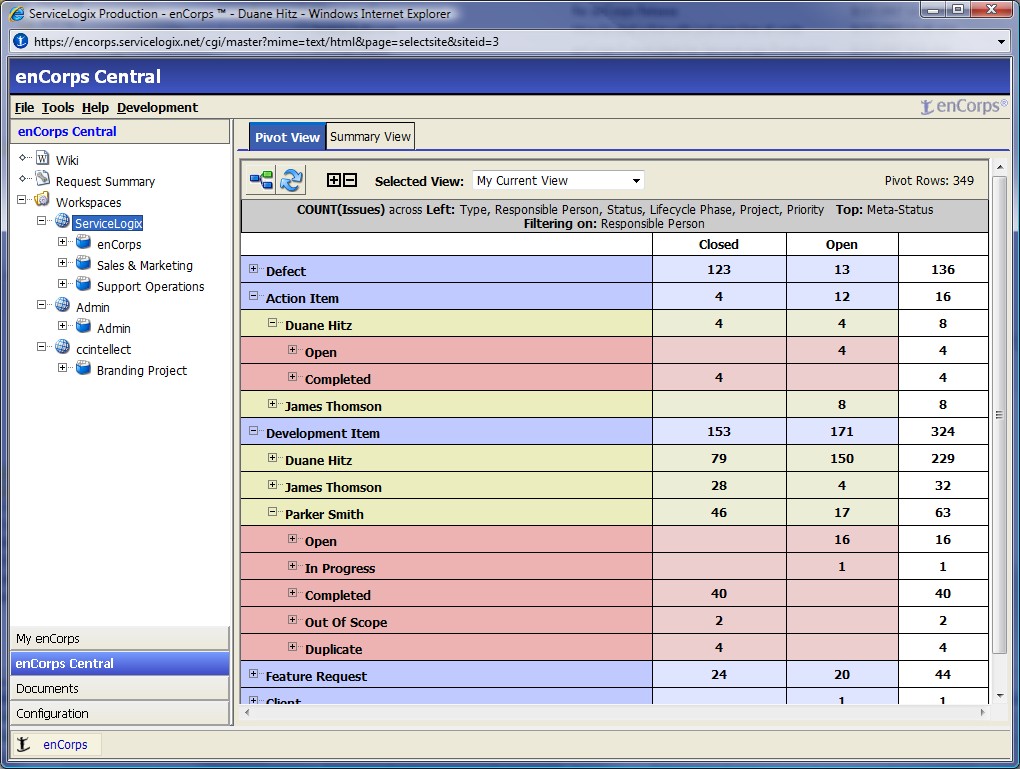Image resolution: width=1020 pixels, height=769 pixels.
Task: Select the Sales & Marketing workspace
Action: click(x=144, y=265)
